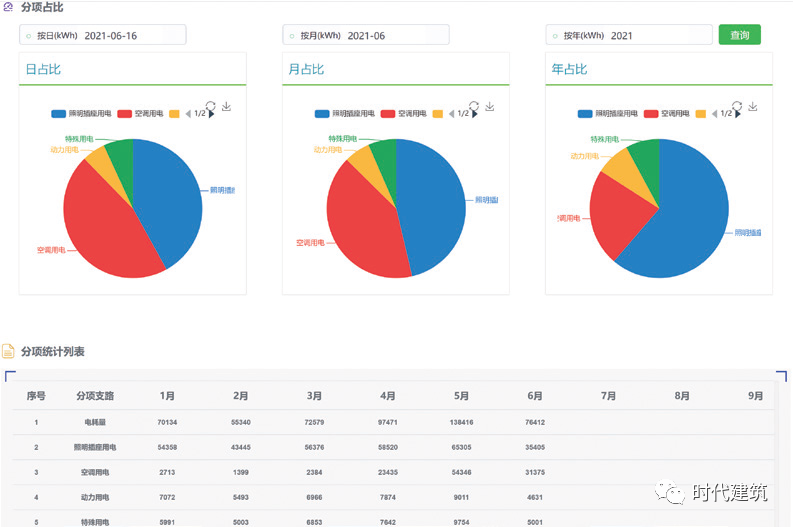Screen dimensions: 793x527
Task: Select the 年占比 panel header
Action: [x=569, y=70]
